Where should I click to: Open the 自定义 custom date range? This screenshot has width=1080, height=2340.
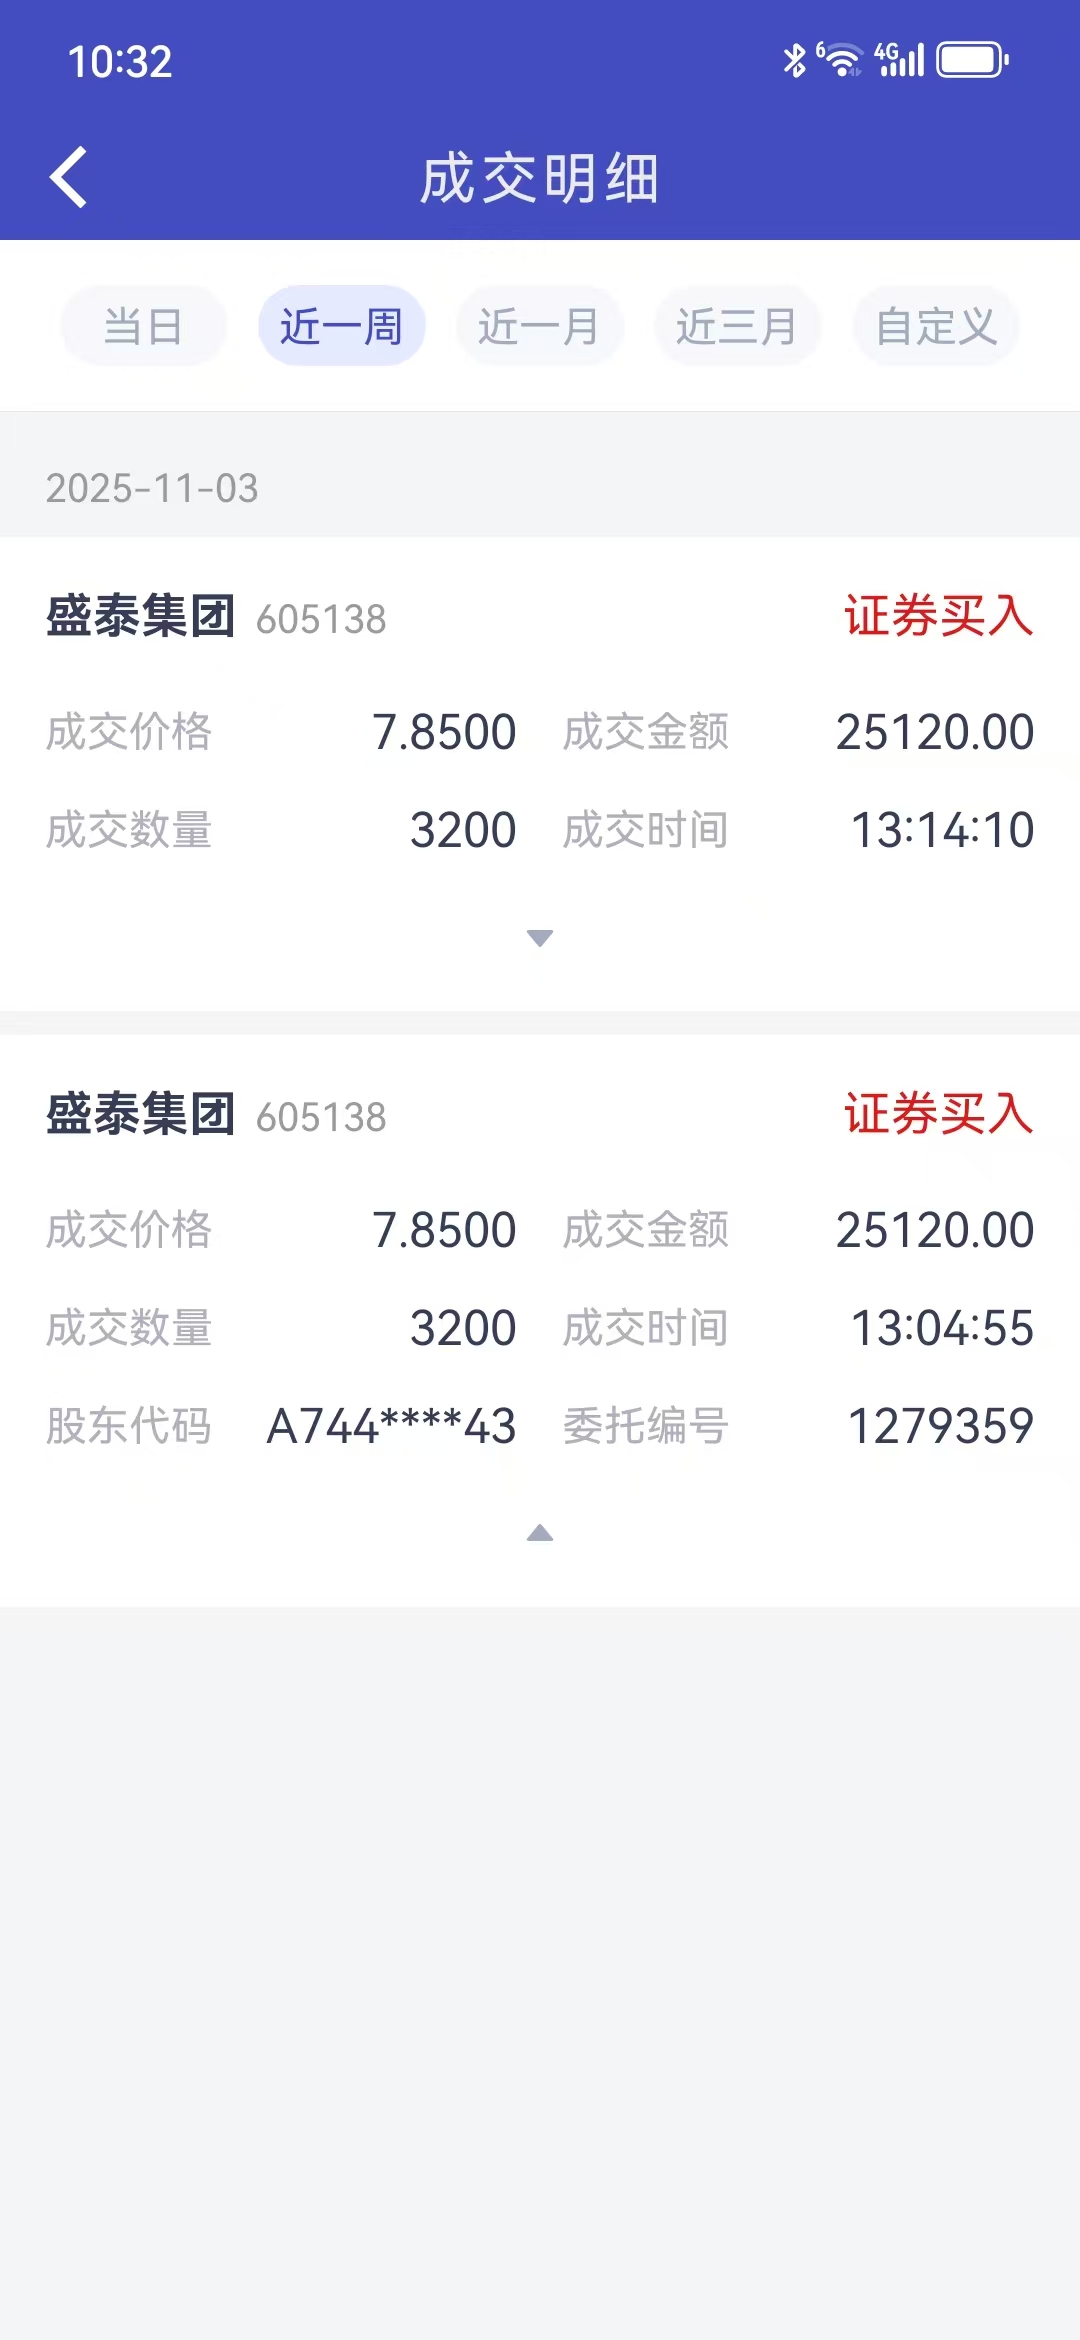(x=936, y=326)
